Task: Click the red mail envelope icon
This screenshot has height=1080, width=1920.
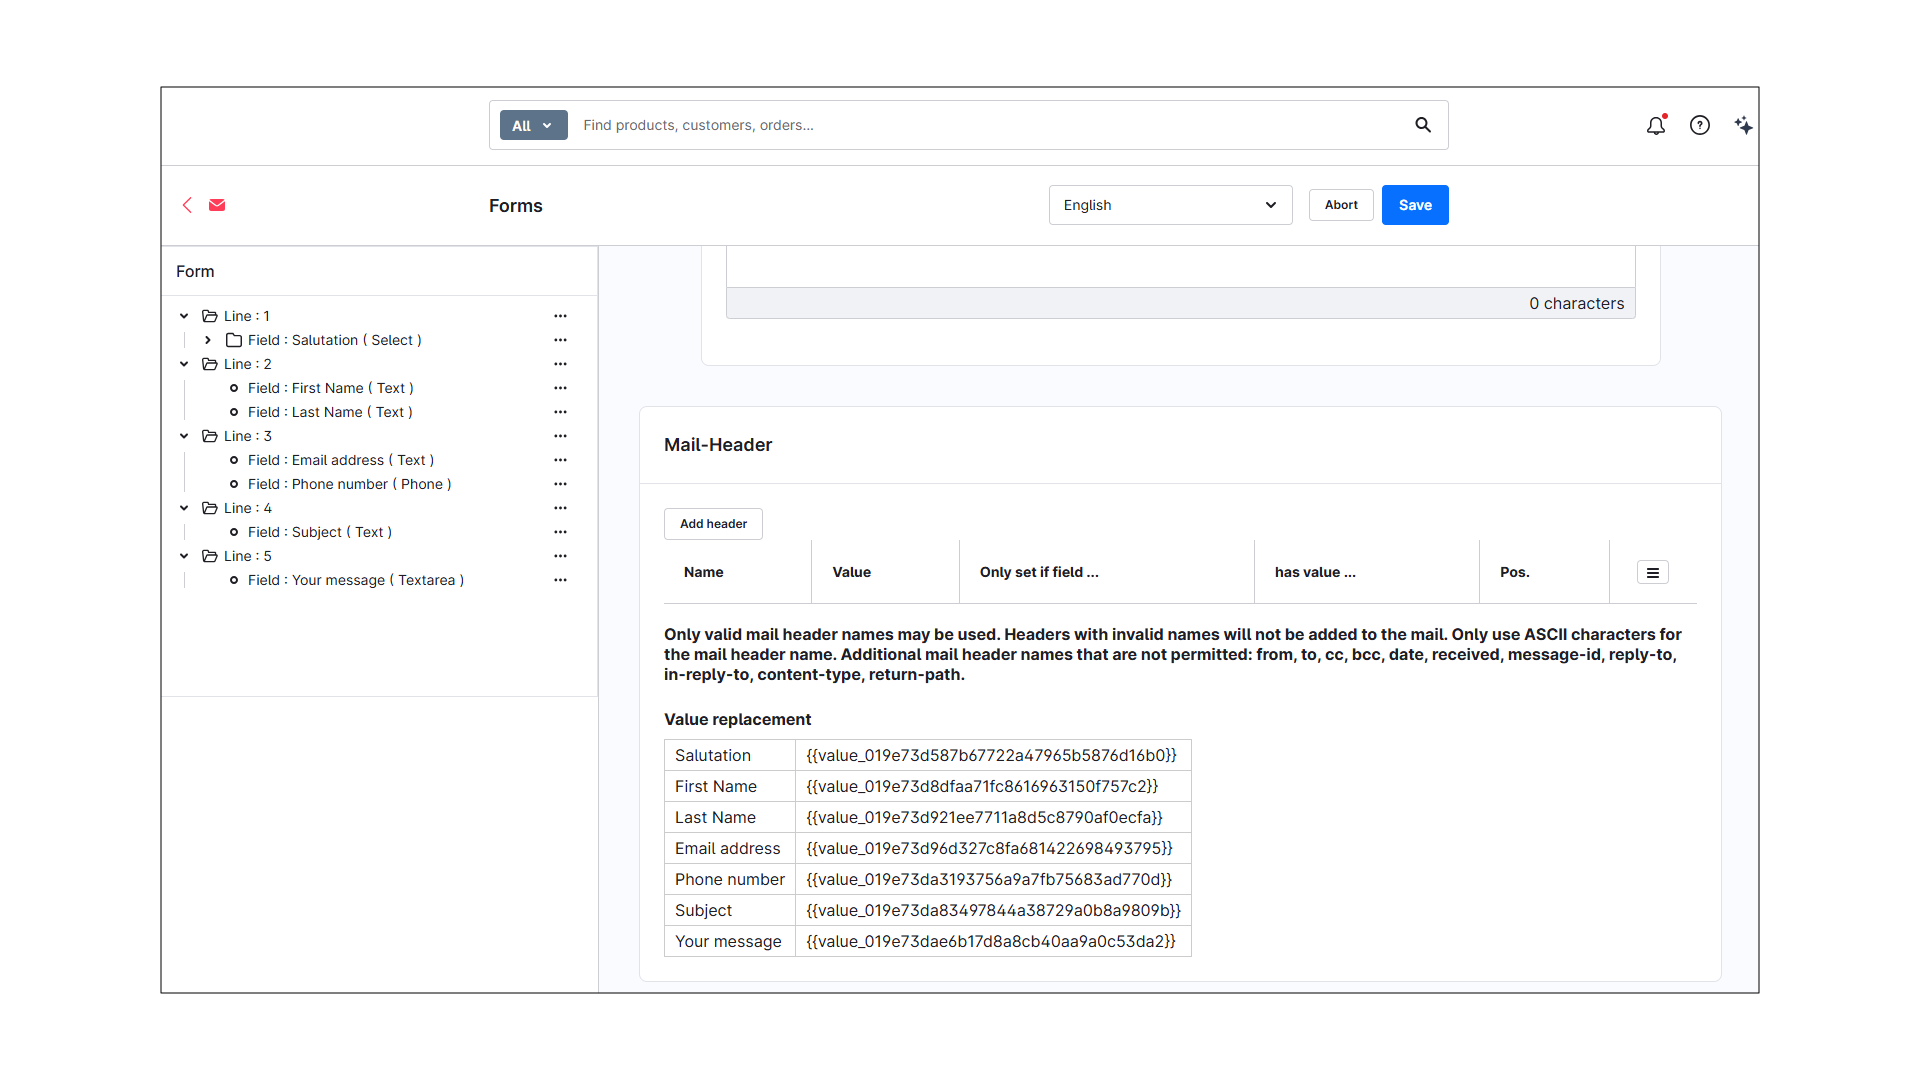Action: click(217, 205)
